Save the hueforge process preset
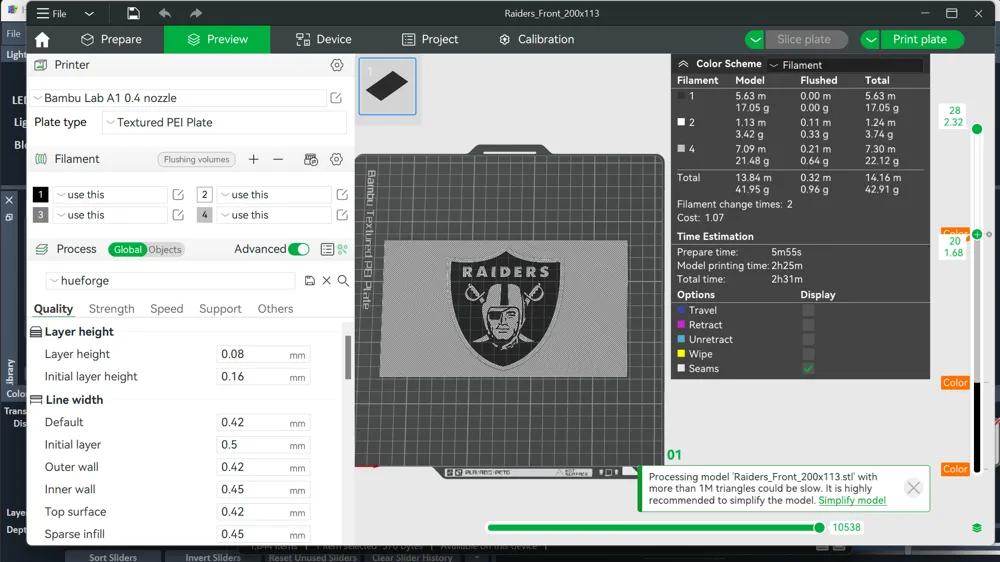 310,281
